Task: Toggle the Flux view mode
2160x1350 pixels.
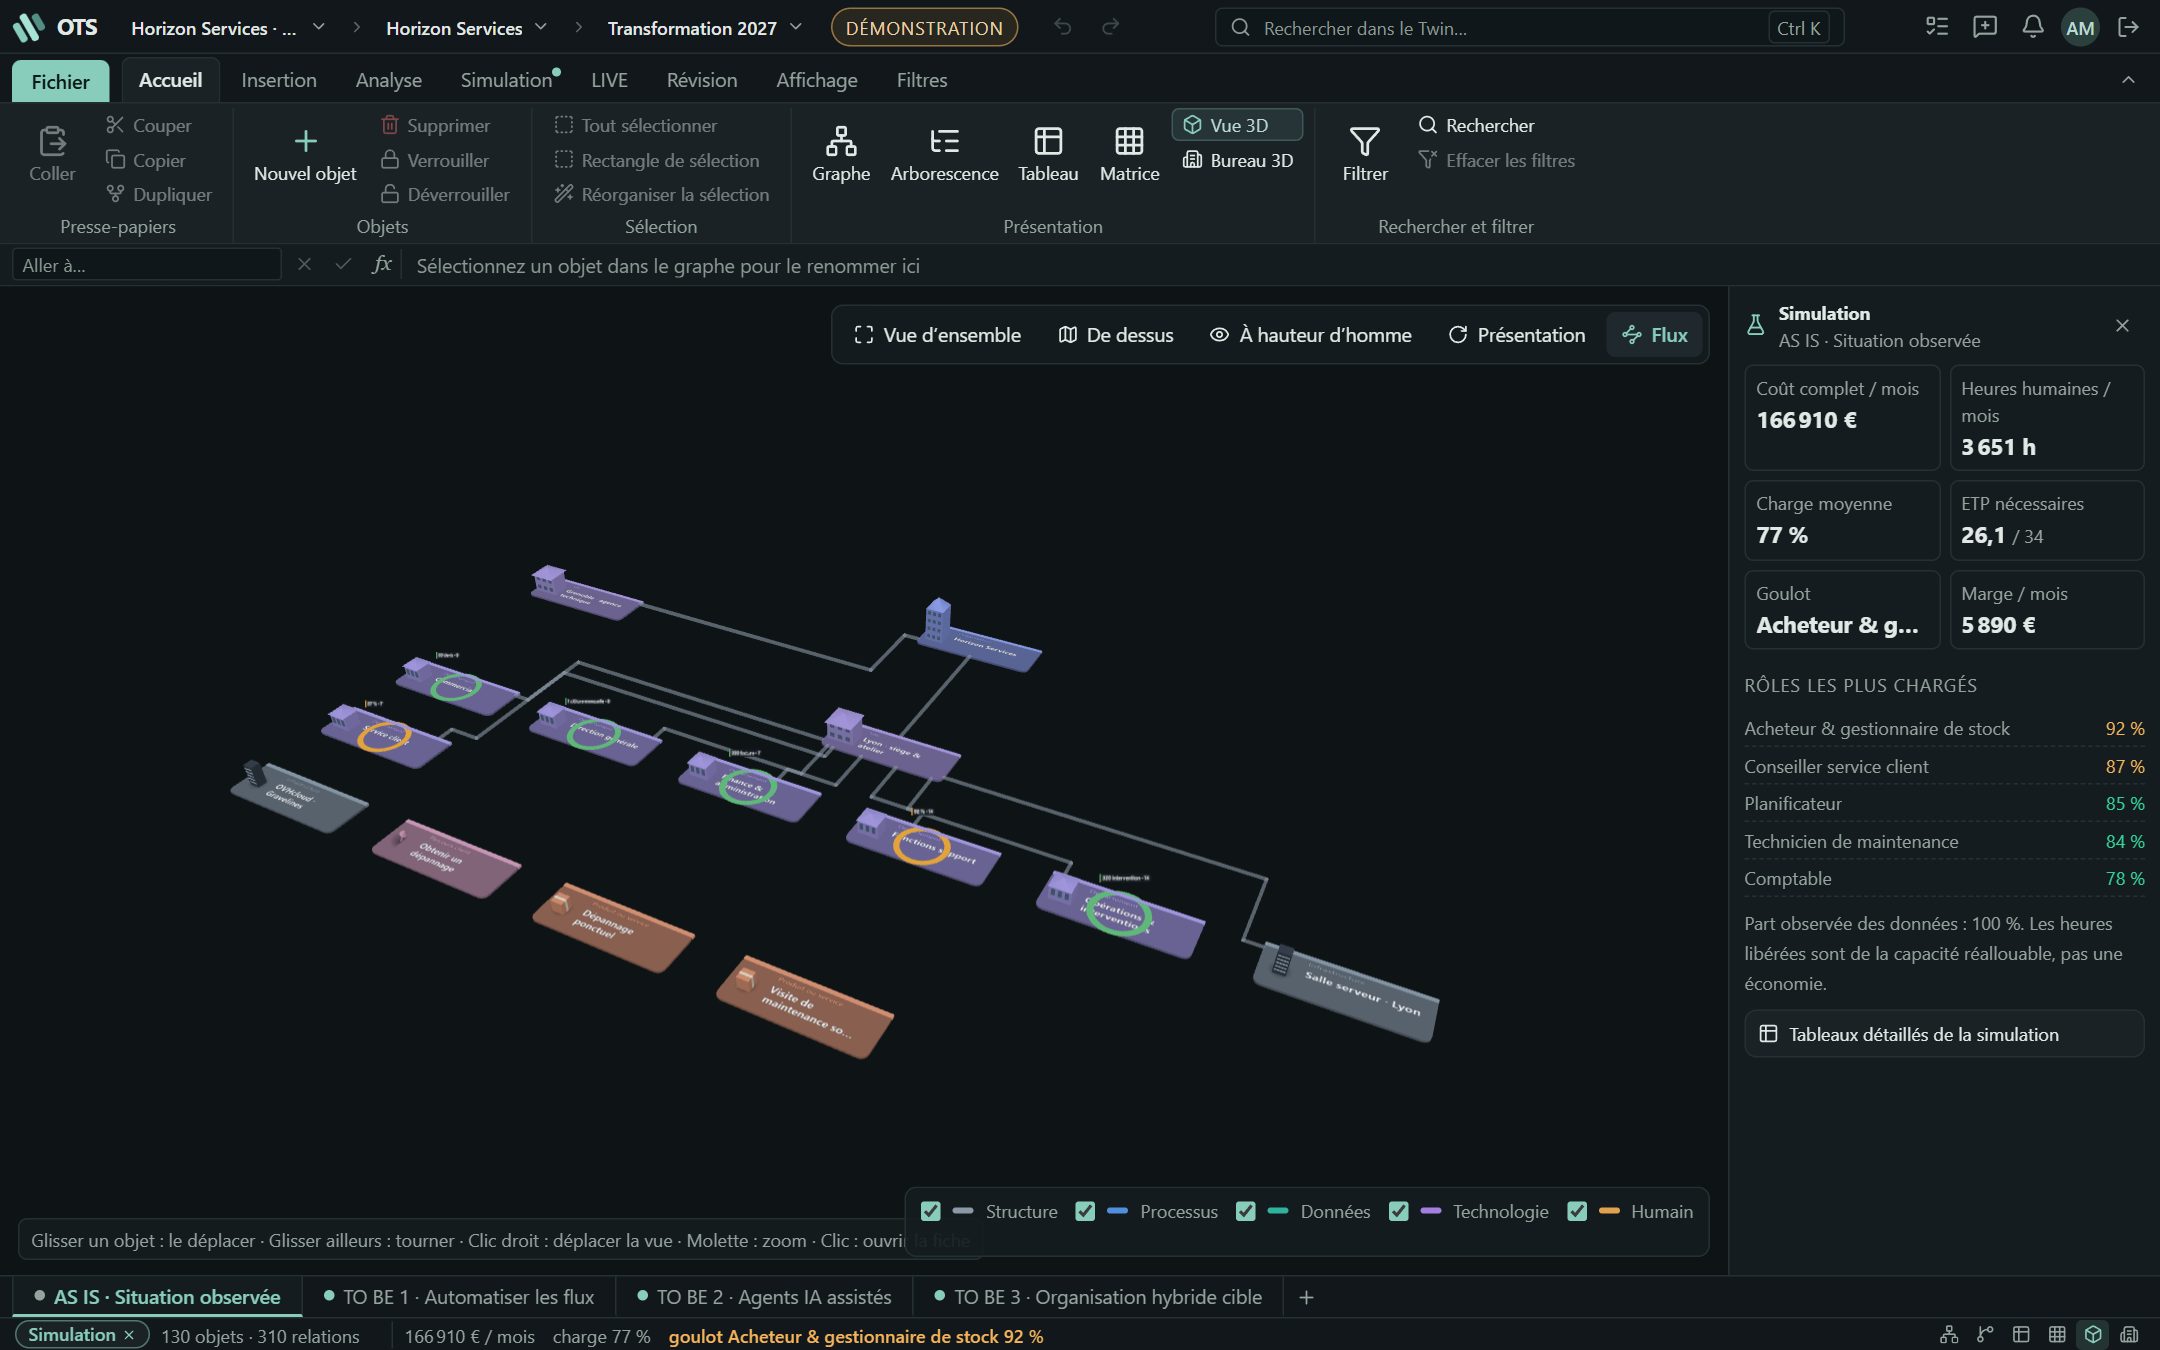Action: pyautogui.click(x=1655, y=335)
